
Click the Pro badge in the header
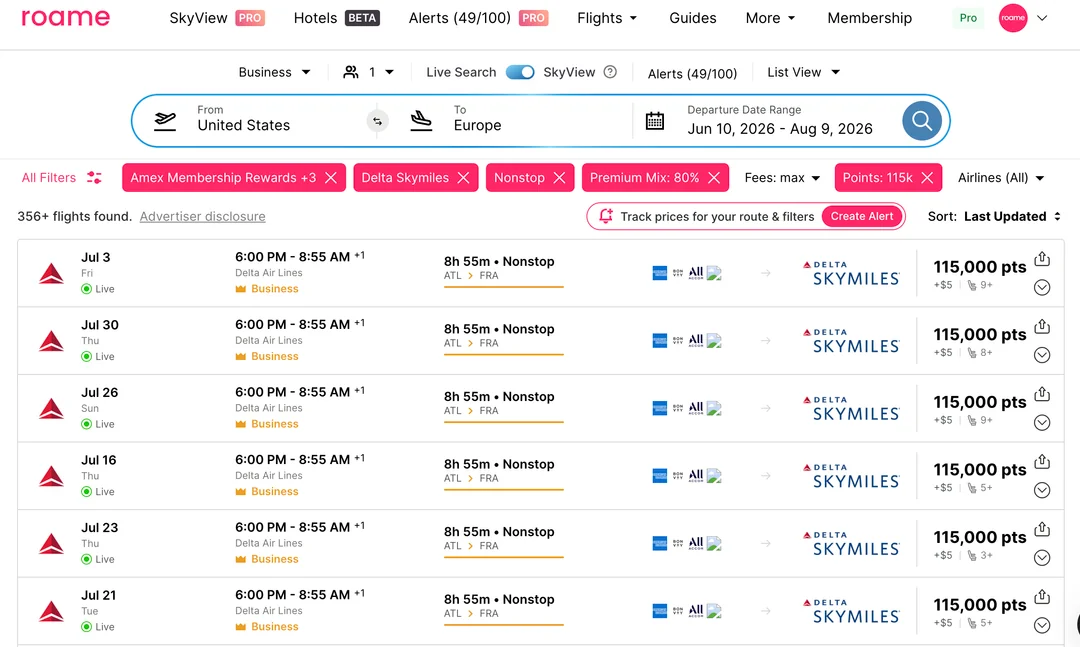pos(968,18)
